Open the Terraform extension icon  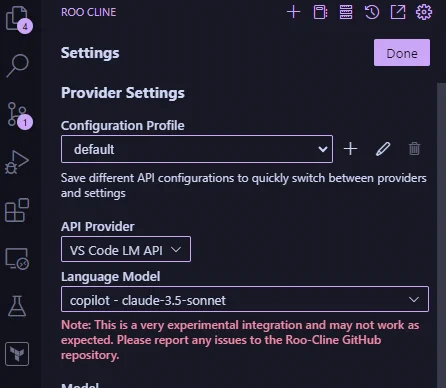coord(17,354)
